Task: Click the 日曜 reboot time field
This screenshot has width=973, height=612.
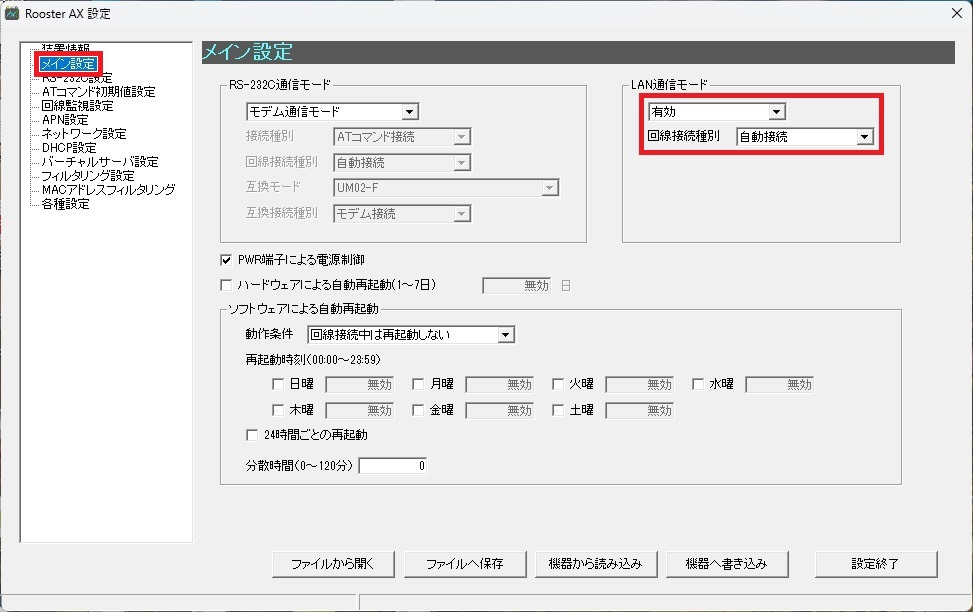Action: (360, 385)
